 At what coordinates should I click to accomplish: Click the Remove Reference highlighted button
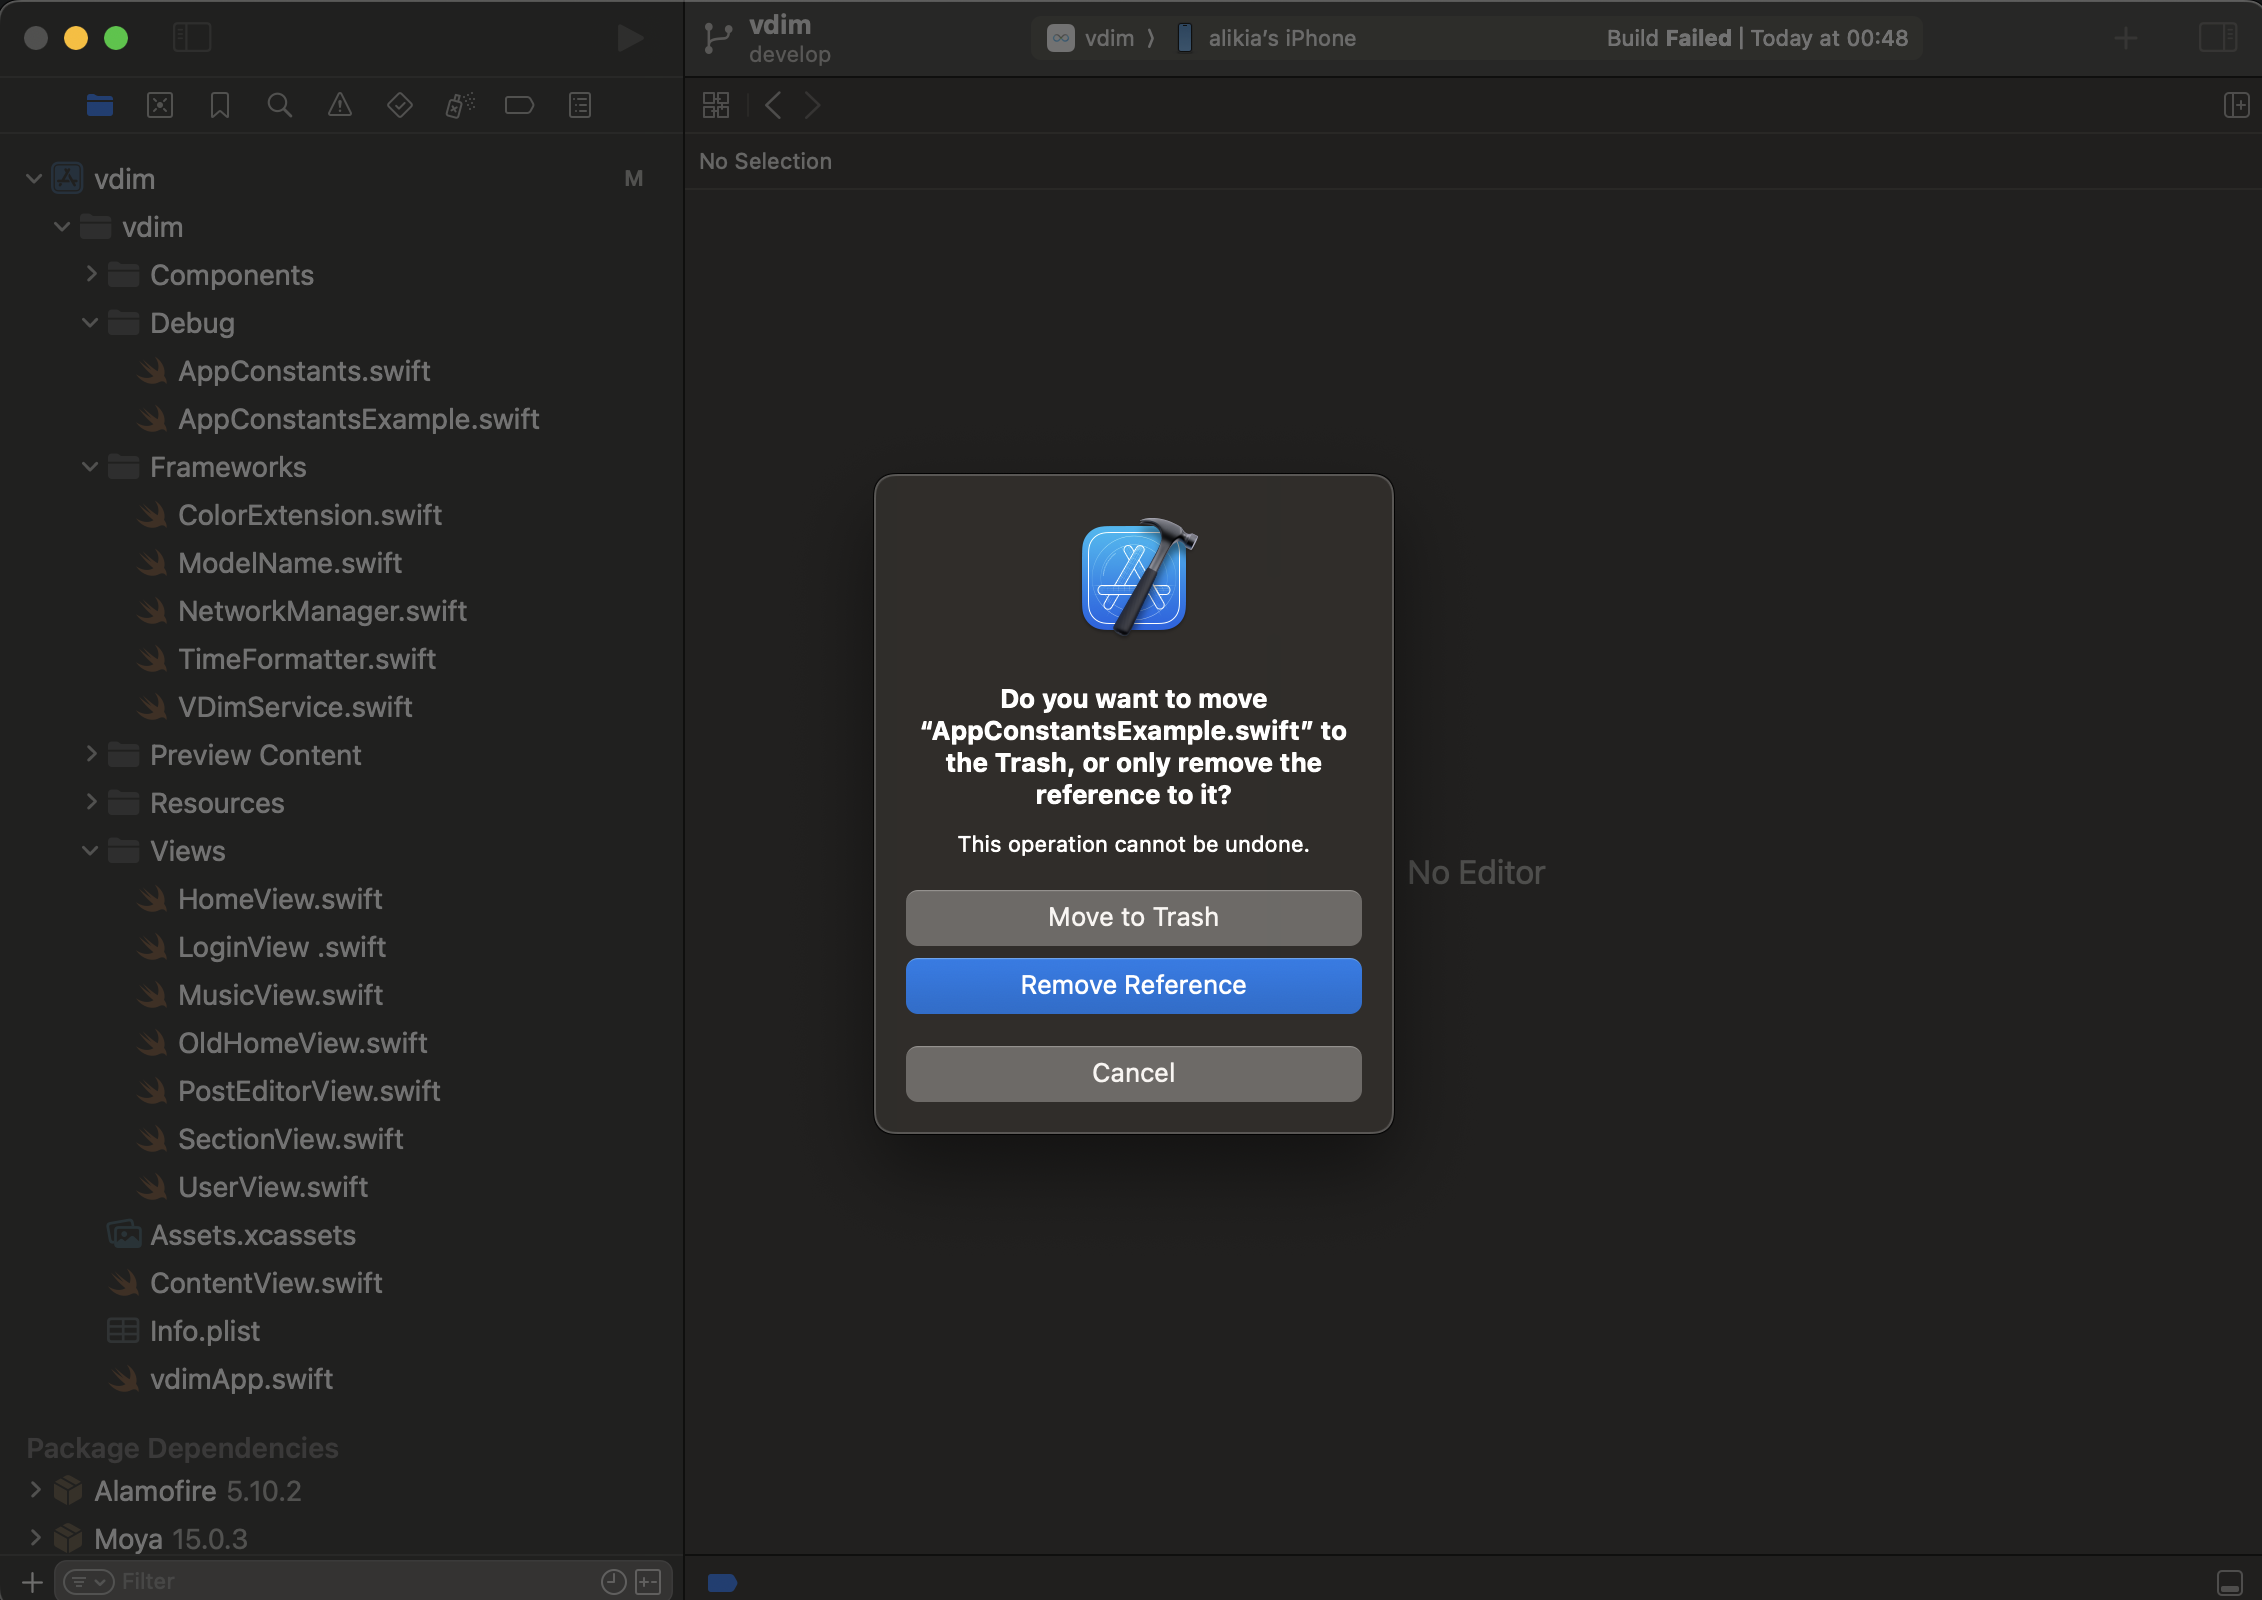(x=1134, y=985)
